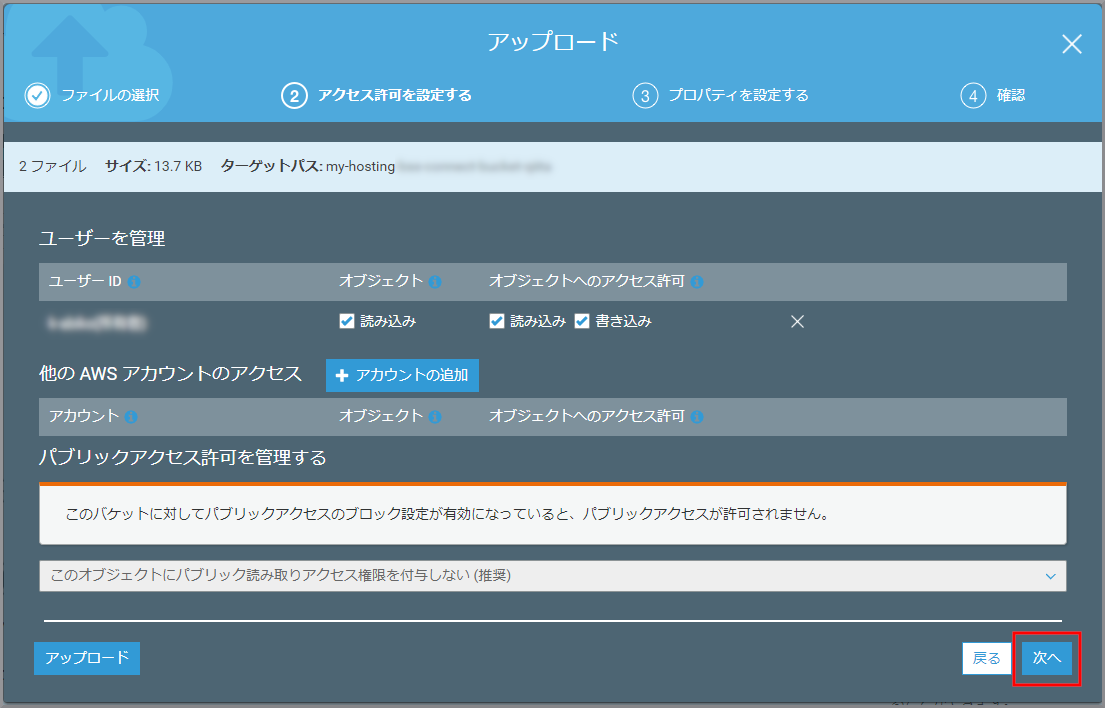The width and height of the screenshot is (1105, 708).
Task: Uncheck ACL 読み込み permission checkbox
Action: pos(497,321)
